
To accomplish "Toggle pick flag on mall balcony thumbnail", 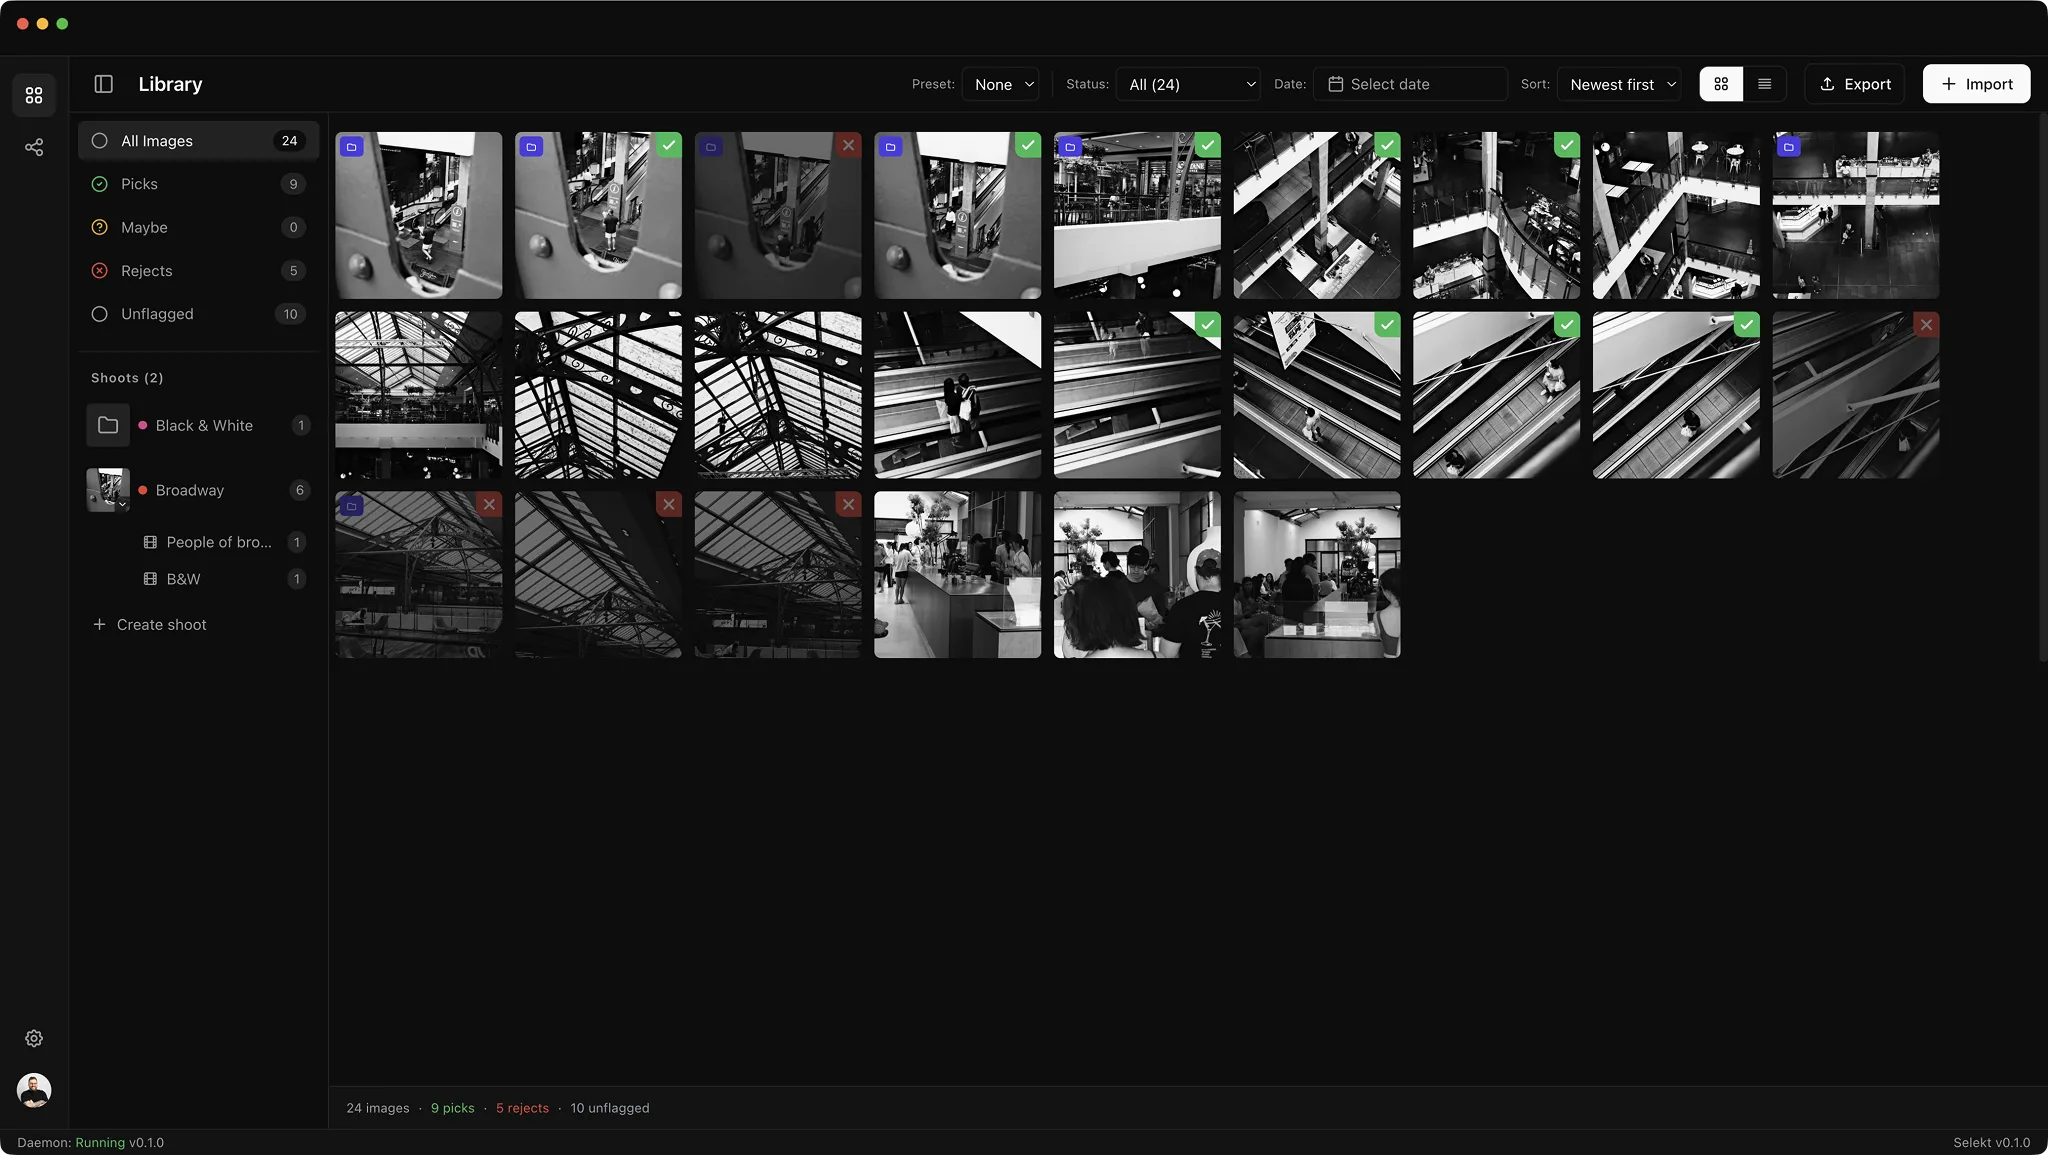I will click(1208, 145).
